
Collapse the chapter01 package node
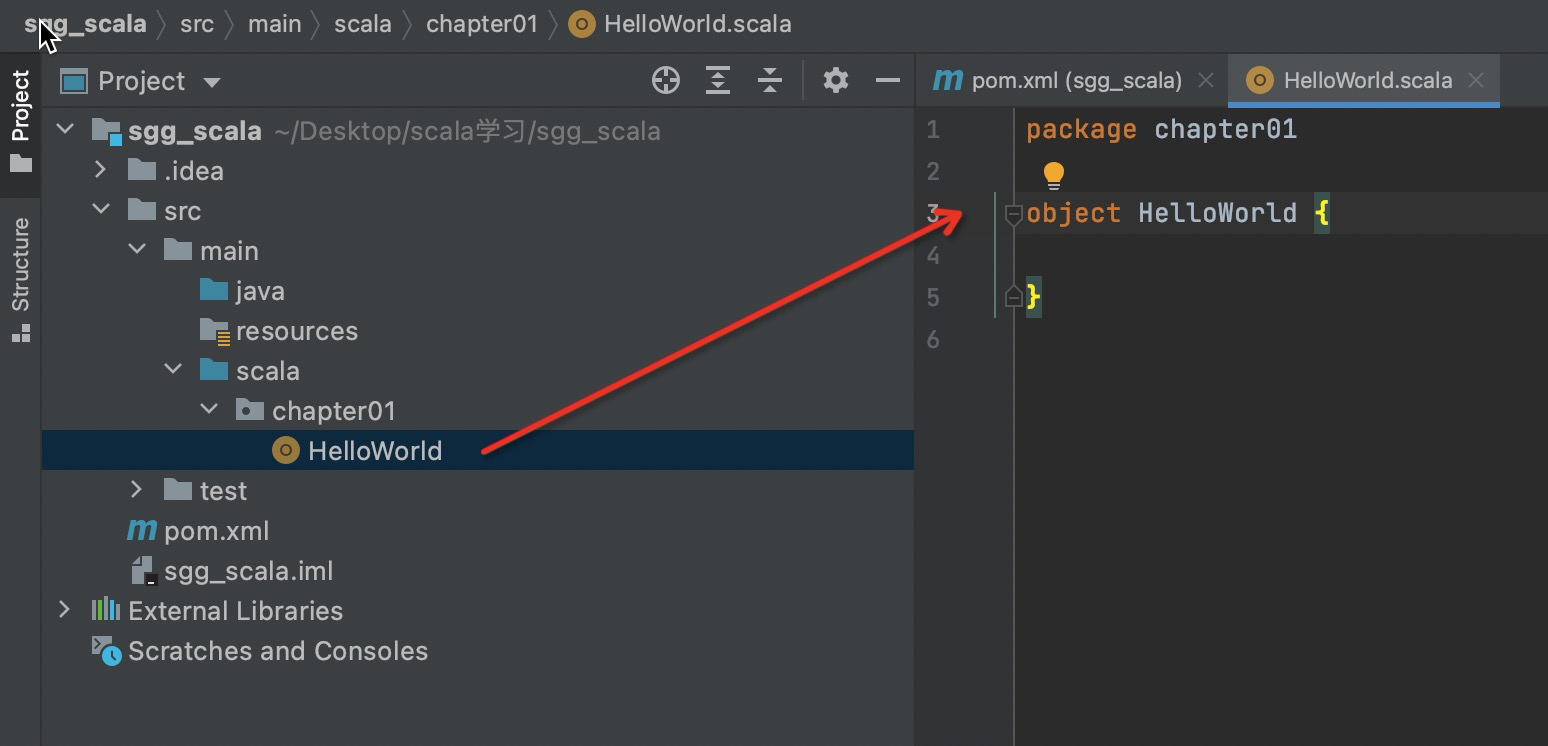(x=209, y=410)
